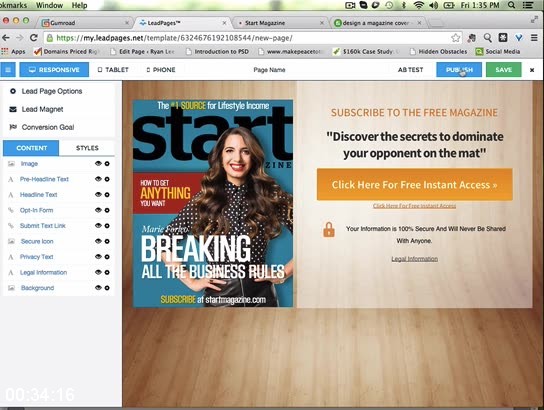Toggle visibility eye for Opt-In Form
Viewport: 544px width, 410px height.
[98, 210]
